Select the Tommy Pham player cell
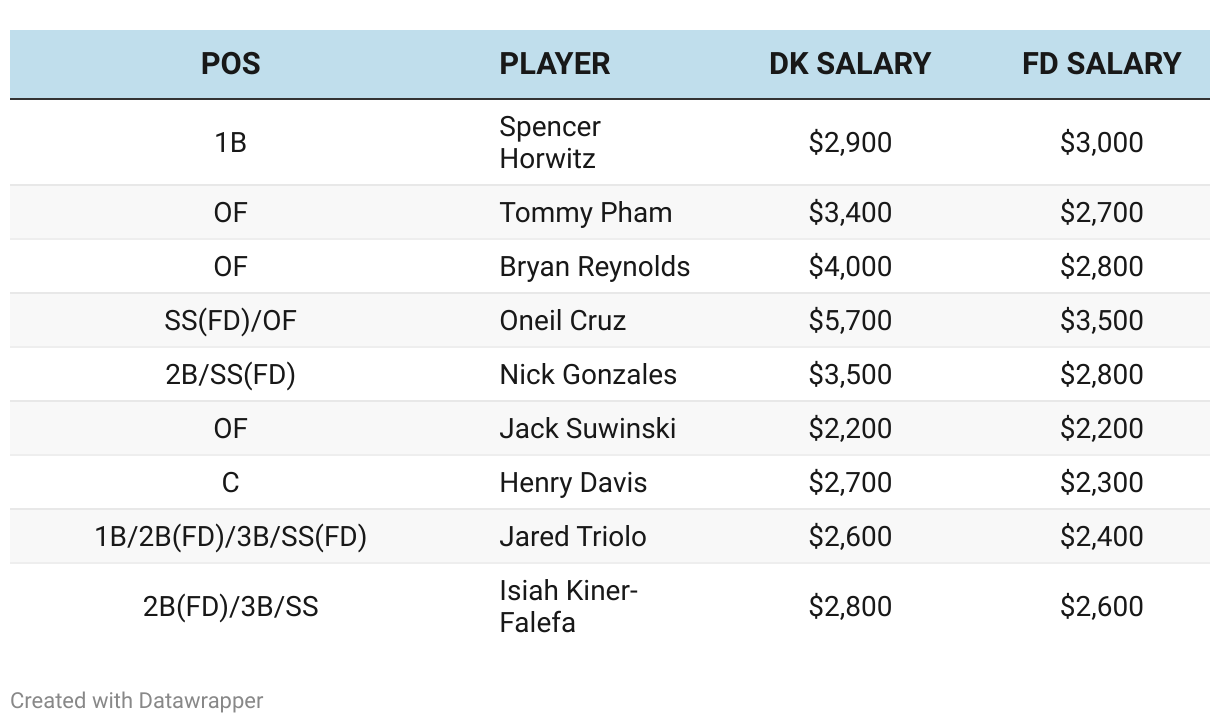 tap(586, 213)
